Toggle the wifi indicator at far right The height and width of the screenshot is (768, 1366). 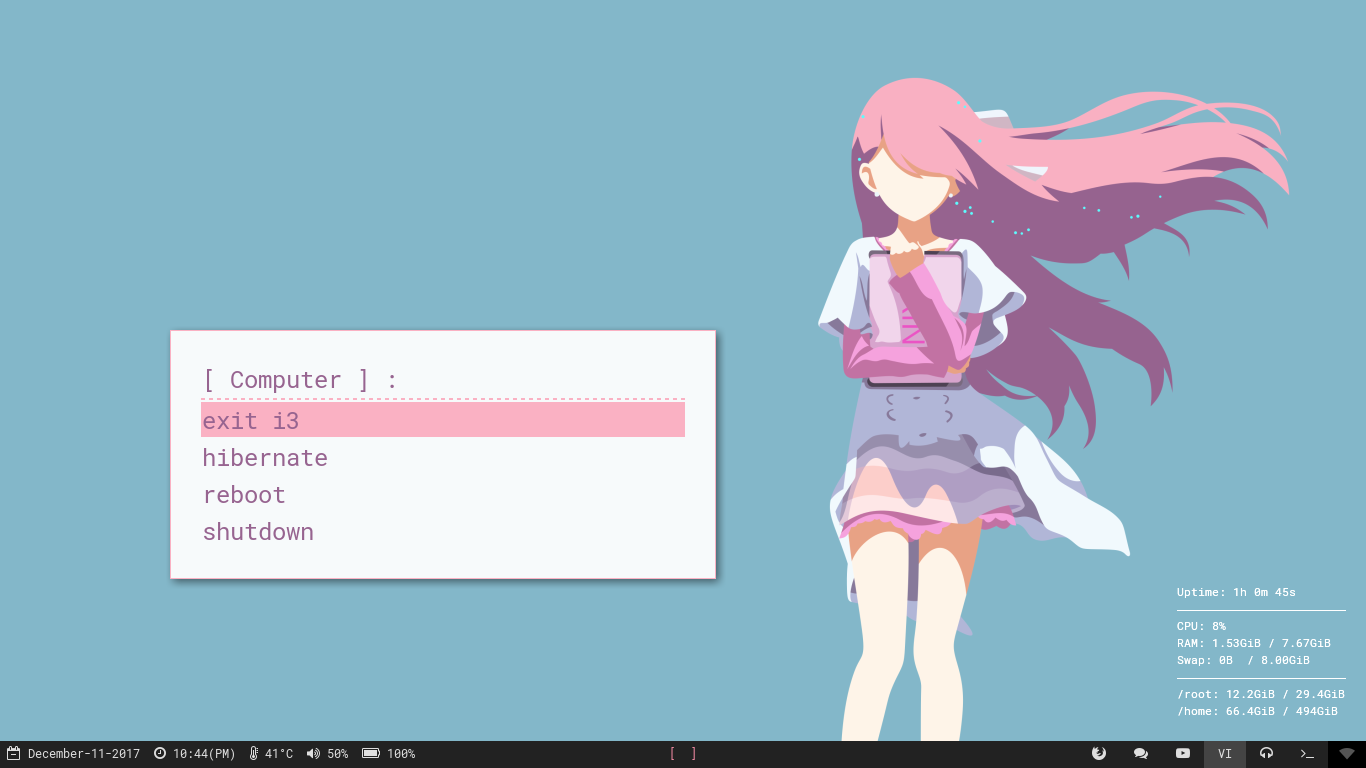tap(1347, 753)
